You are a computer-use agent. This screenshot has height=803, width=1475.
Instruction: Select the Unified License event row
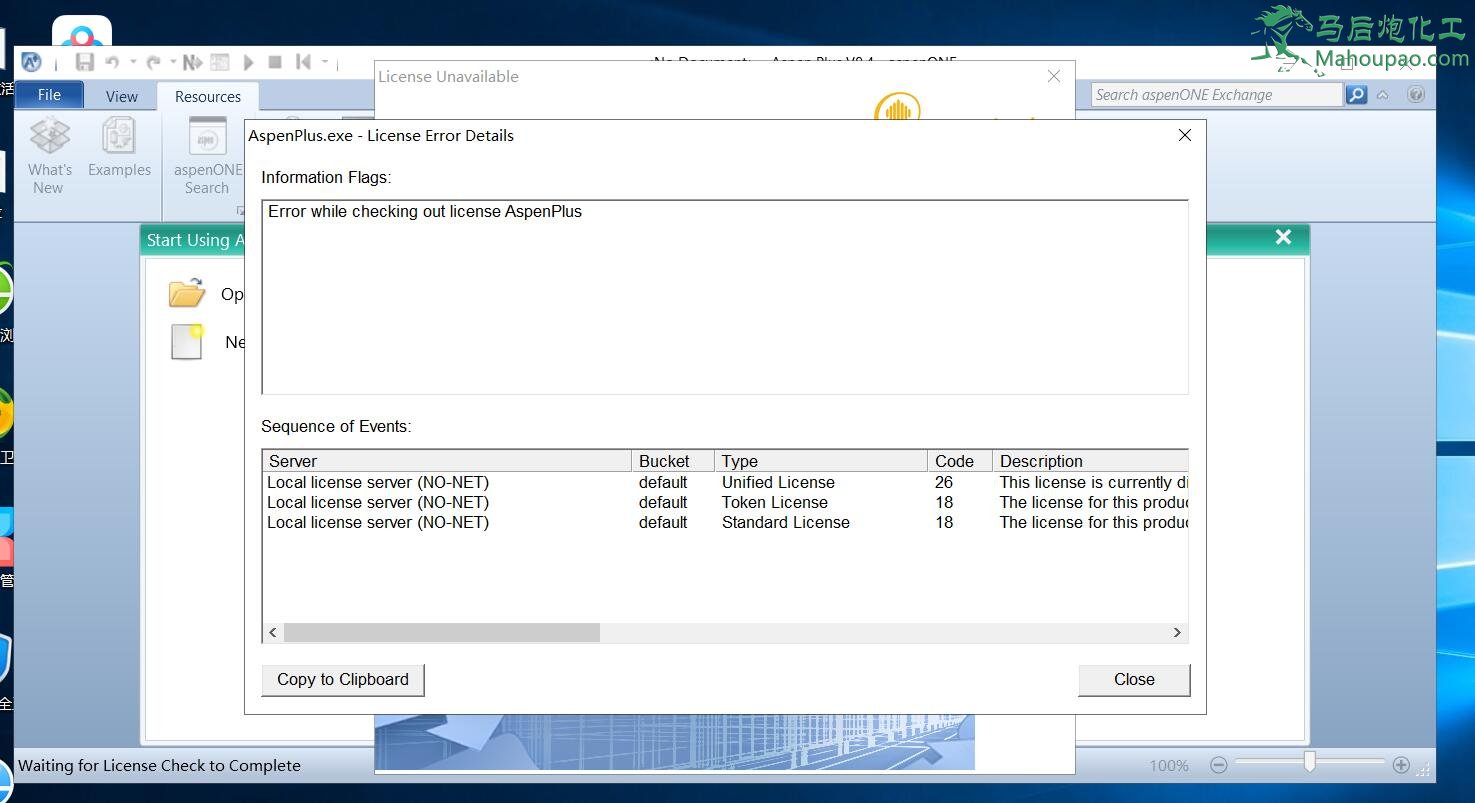tap(725, 482)
